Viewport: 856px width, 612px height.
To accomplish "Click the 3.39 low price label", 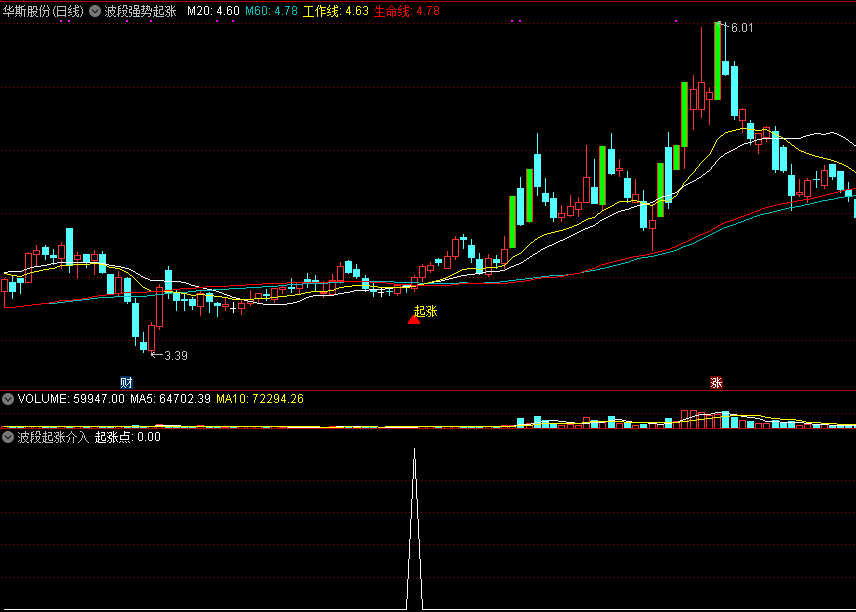I will point(176,356).
